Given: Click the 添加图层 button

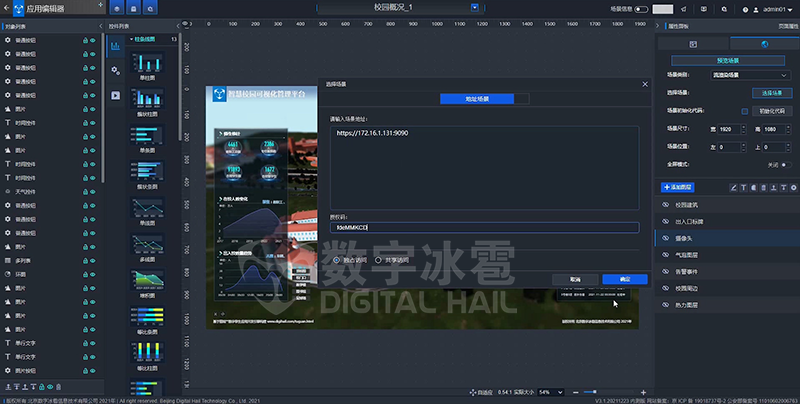Looking at the screenshot, I should 678,187.
